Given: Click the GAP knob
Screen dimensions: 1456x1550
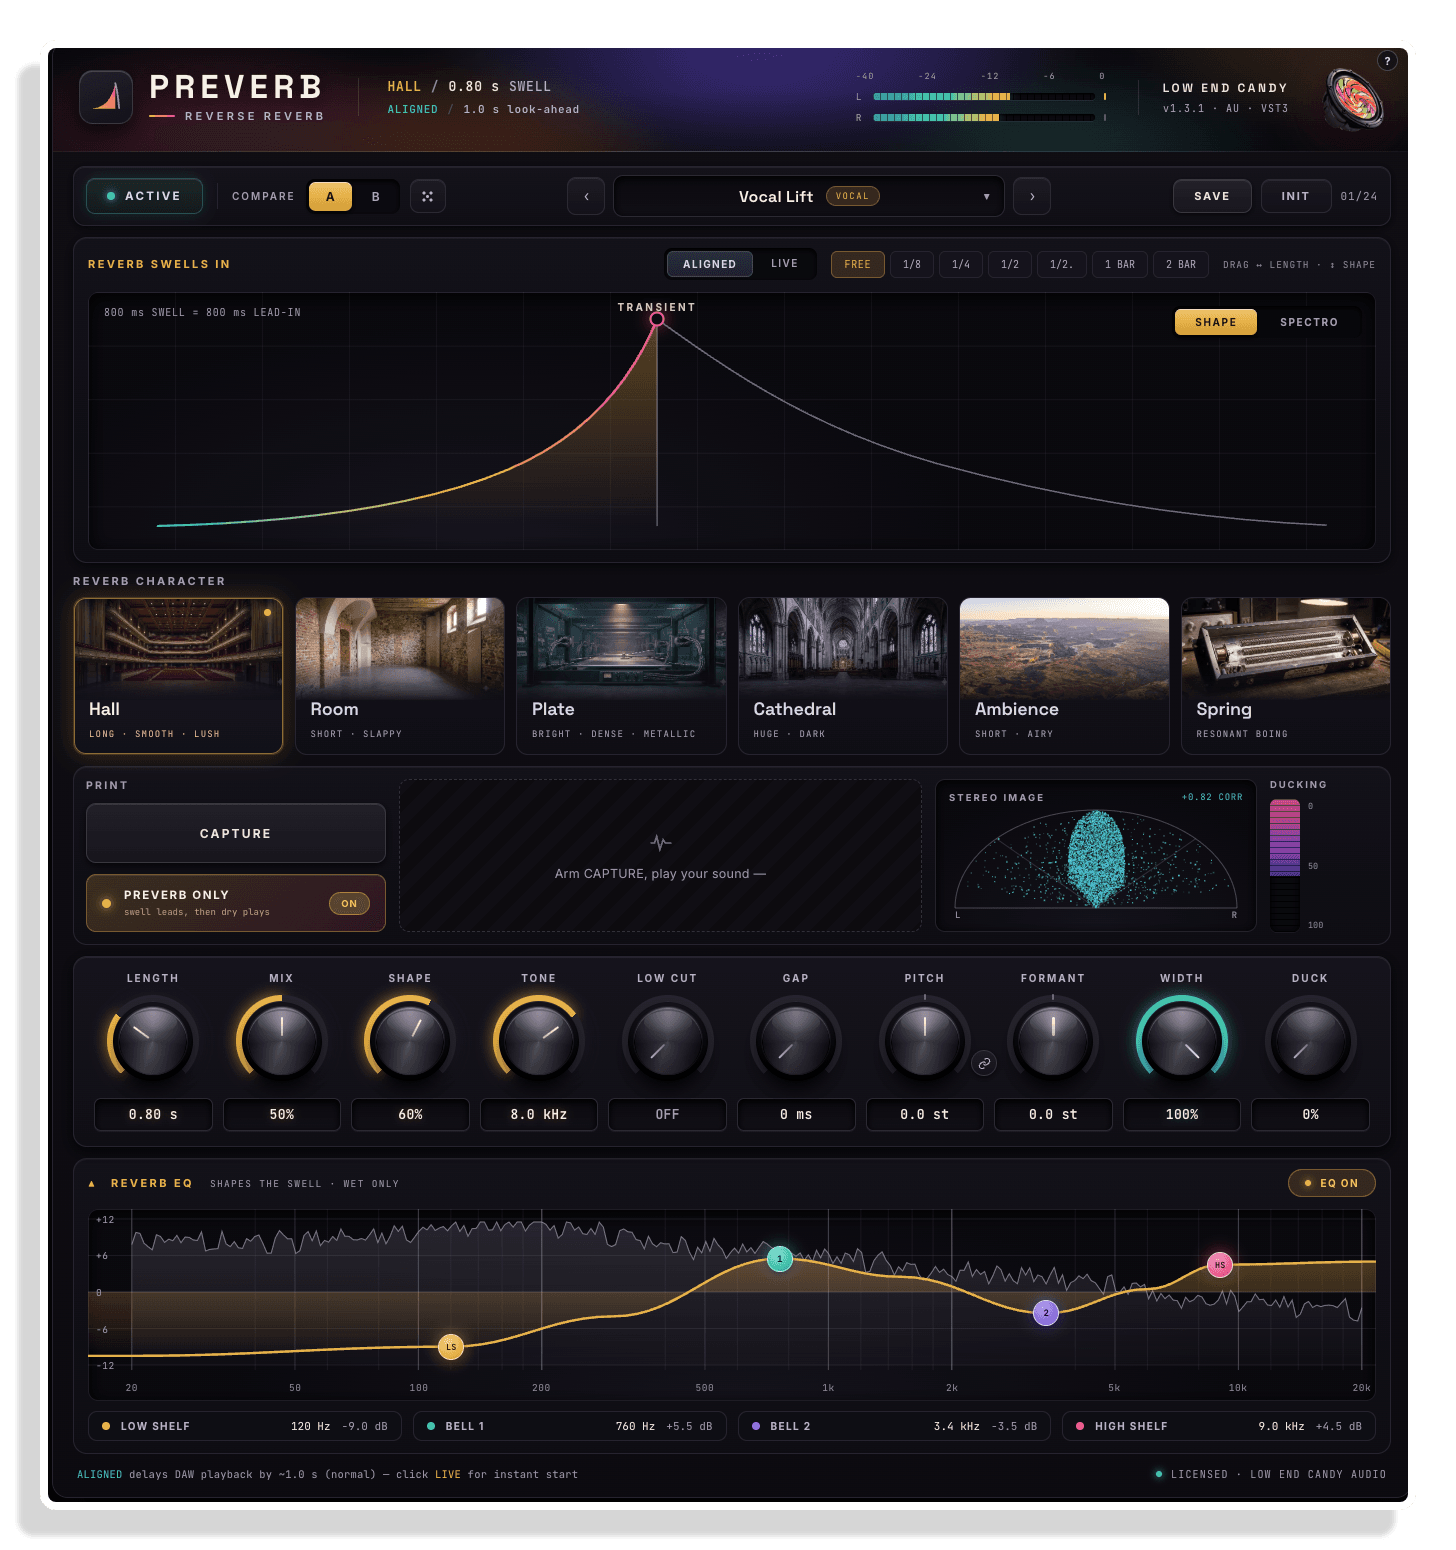Looking at the screenshot, I should pyautogui.click(x=796, y=1041).
